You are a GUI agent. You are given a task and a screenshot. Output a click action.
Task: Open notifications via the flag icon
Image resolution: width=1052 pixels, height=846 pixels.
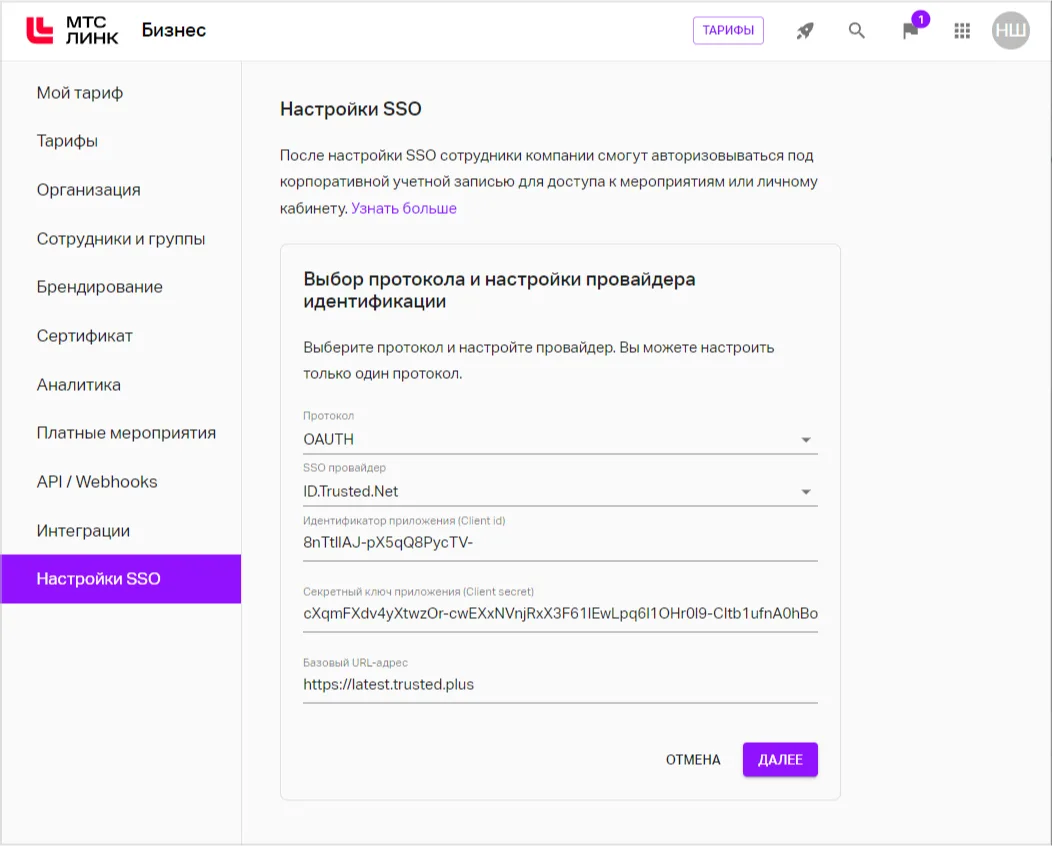pyautogui.click(x=909, y=31)
